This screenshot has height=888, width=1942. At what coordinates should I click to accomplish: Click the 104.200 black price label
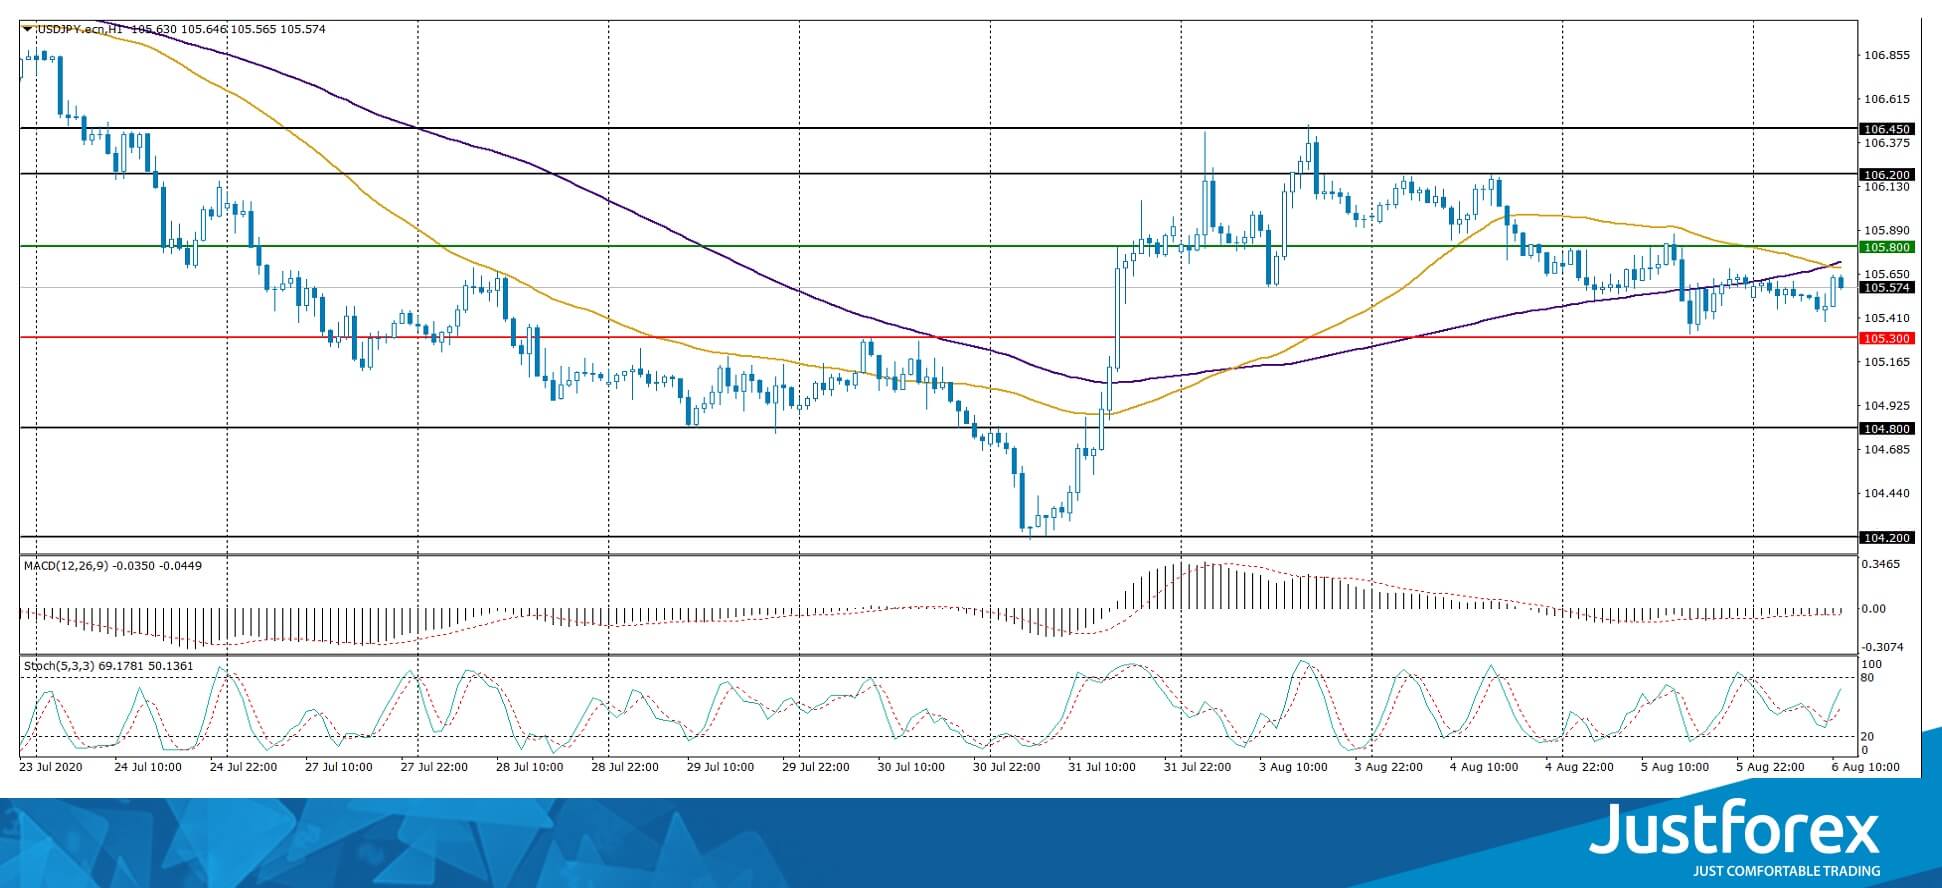point(1886,538)
